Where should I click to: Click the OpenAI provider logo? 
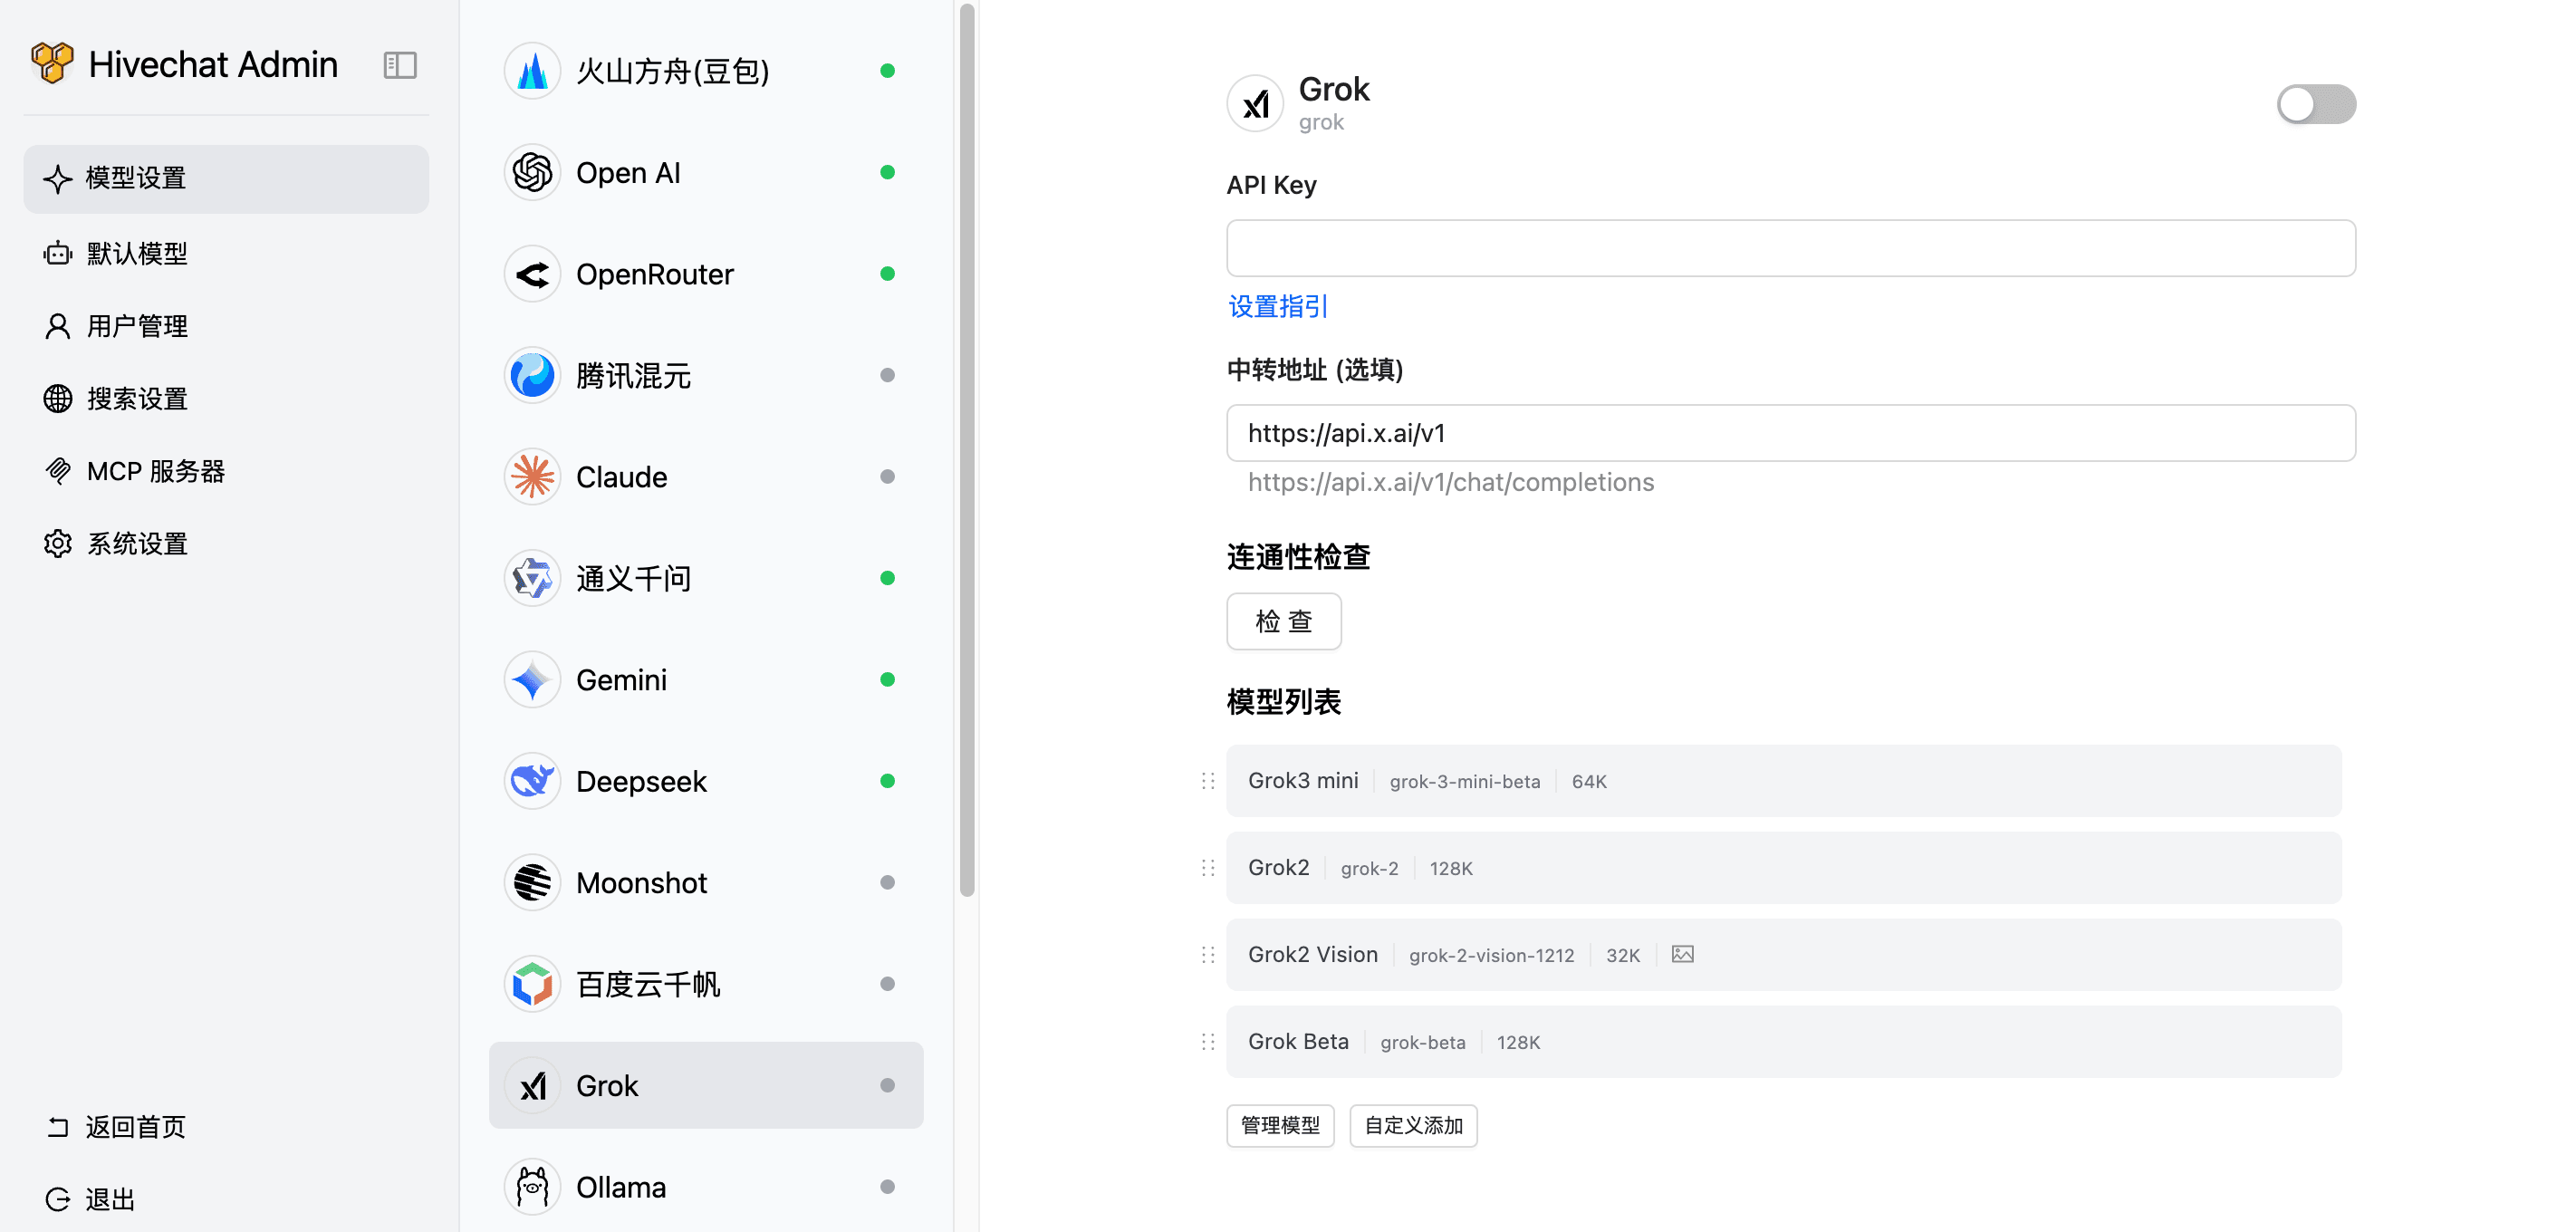click(532, 172)
